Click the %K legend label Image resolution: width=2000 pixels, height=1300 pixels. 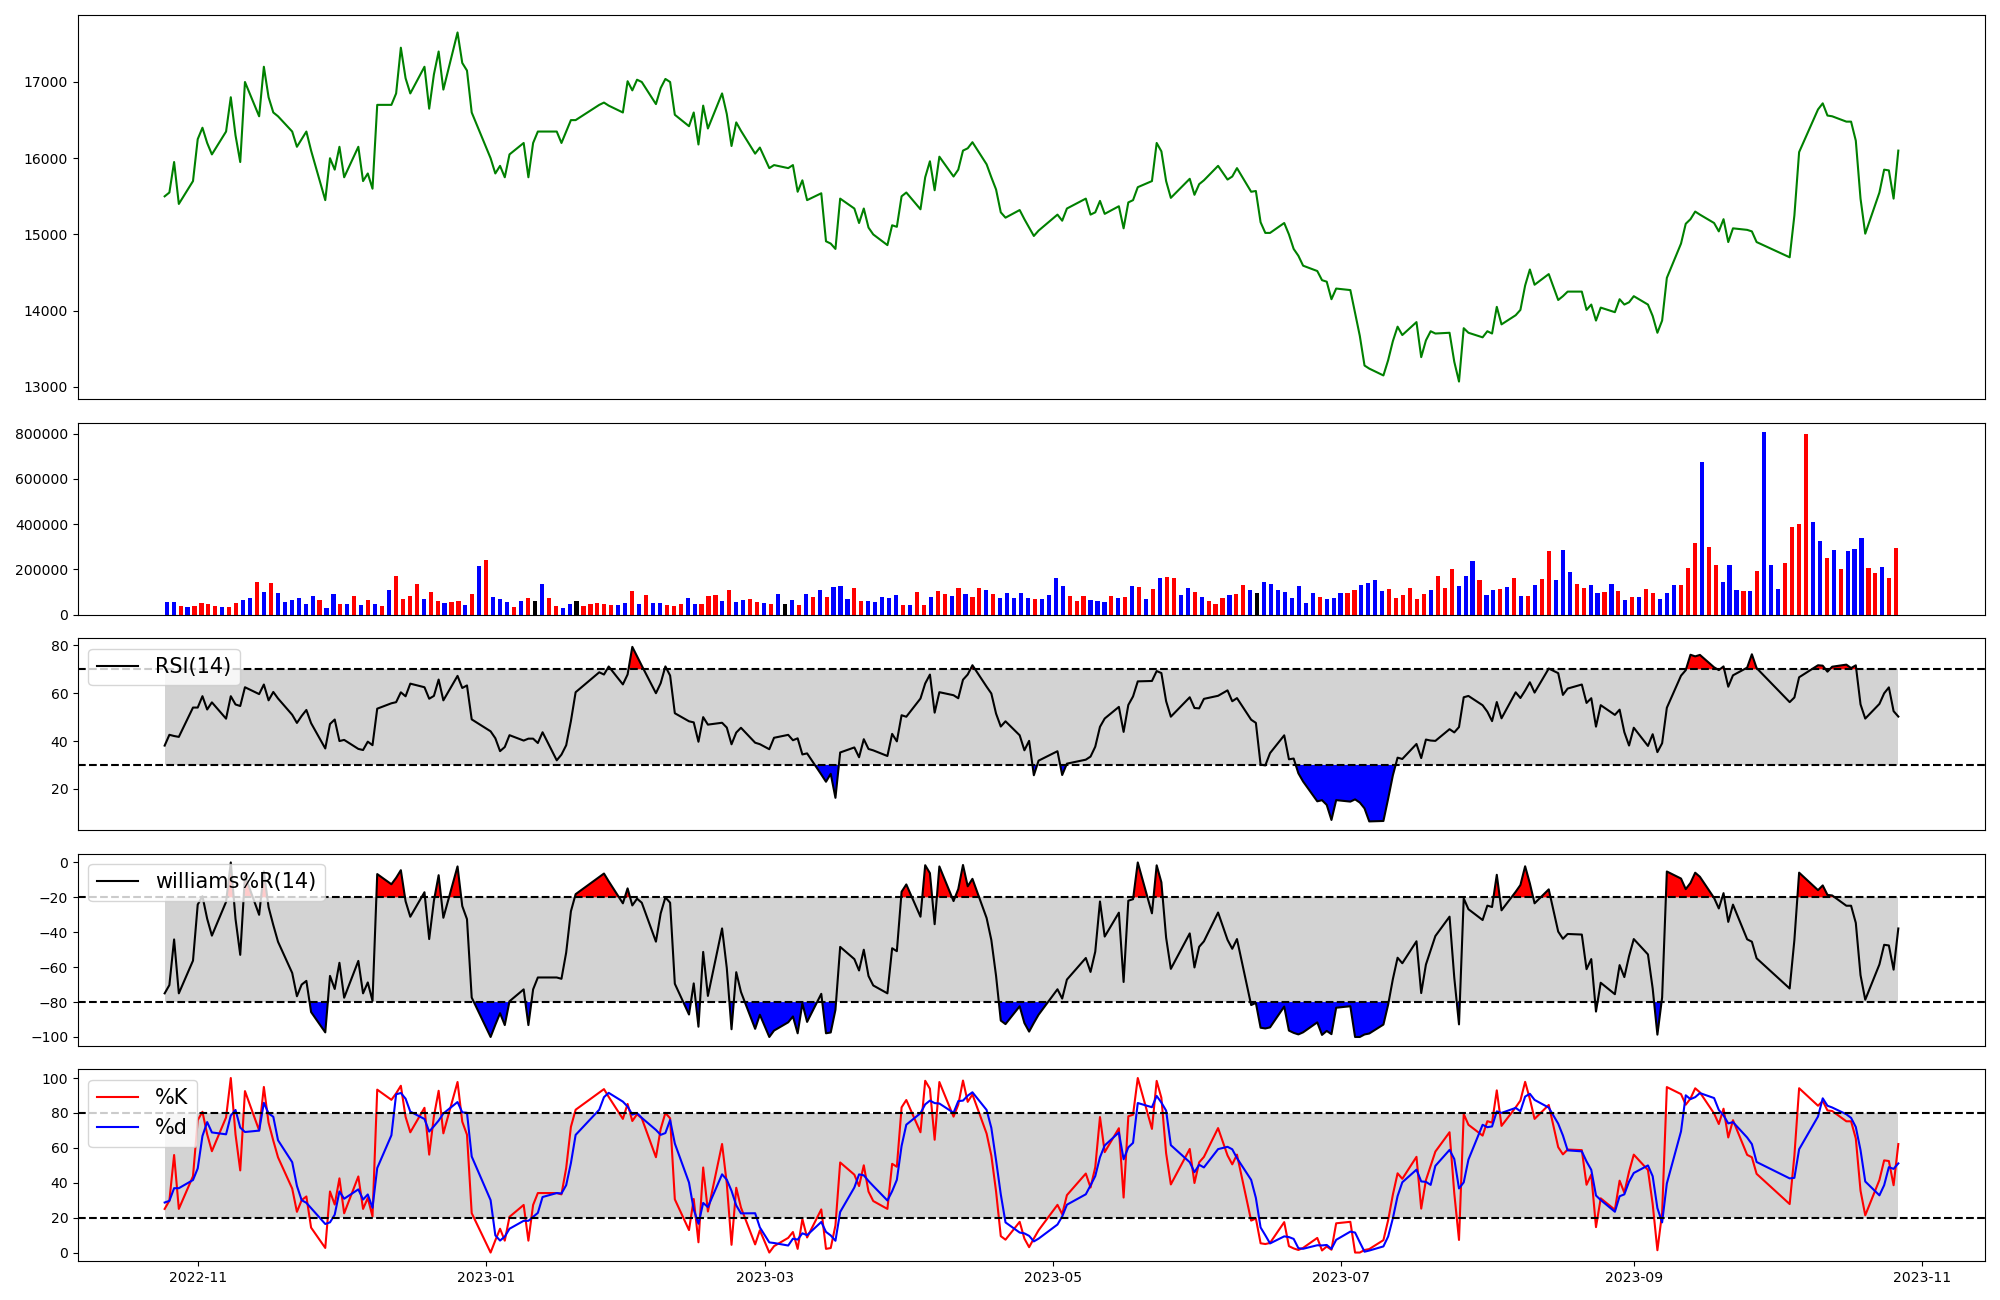click(171, 1097)
